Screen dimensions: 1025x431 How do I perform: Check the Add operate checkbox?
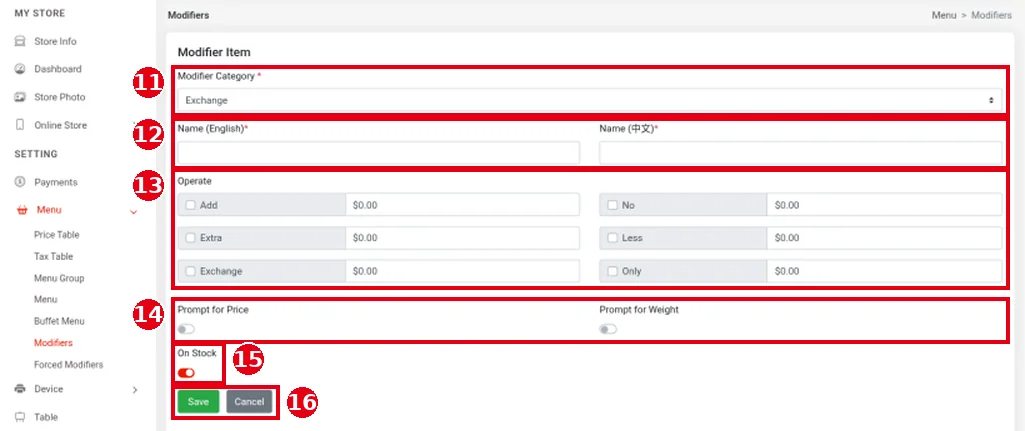[190, 205]
